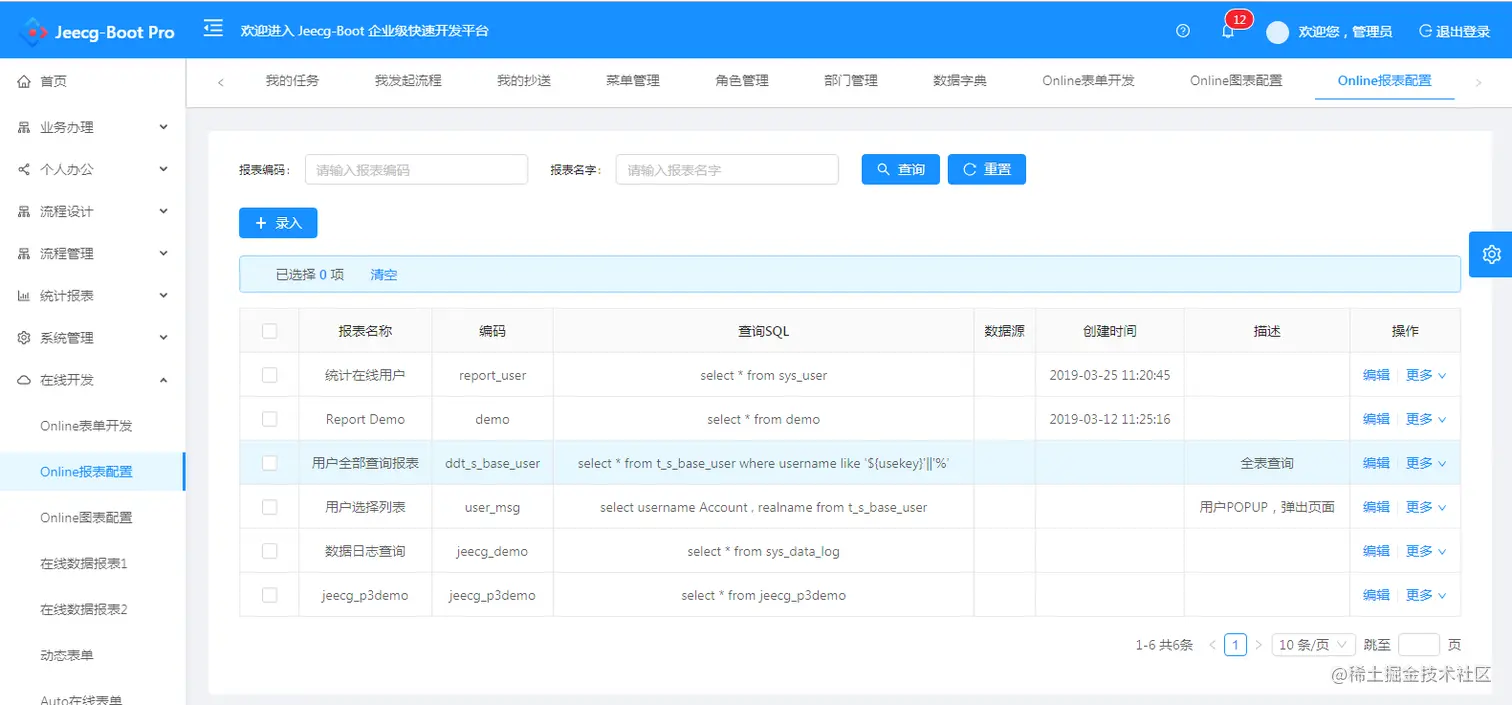Screen dimensions: 1512x705
Task: Click the admin avatar icon
Action: pos(1277,31)
